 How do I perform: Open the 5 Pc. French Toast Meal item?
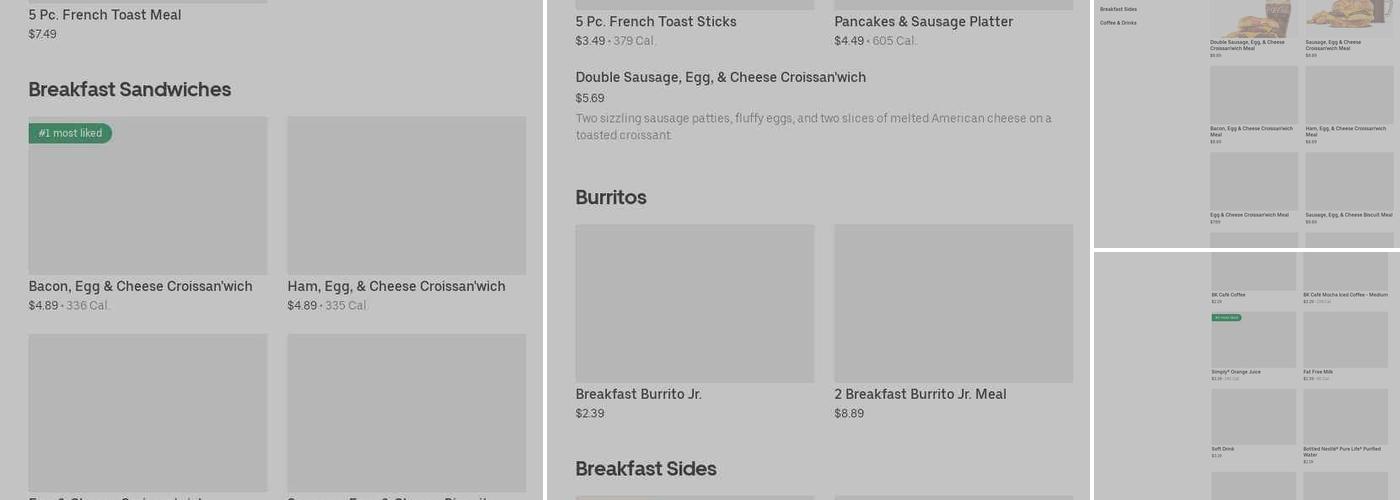(x=105, y=16)
